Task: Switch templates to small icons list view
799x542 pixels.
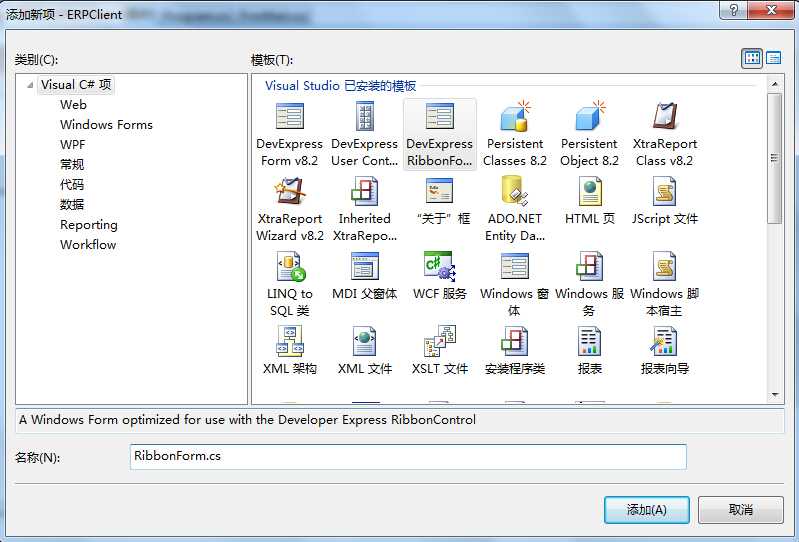Action: (774, 58)
